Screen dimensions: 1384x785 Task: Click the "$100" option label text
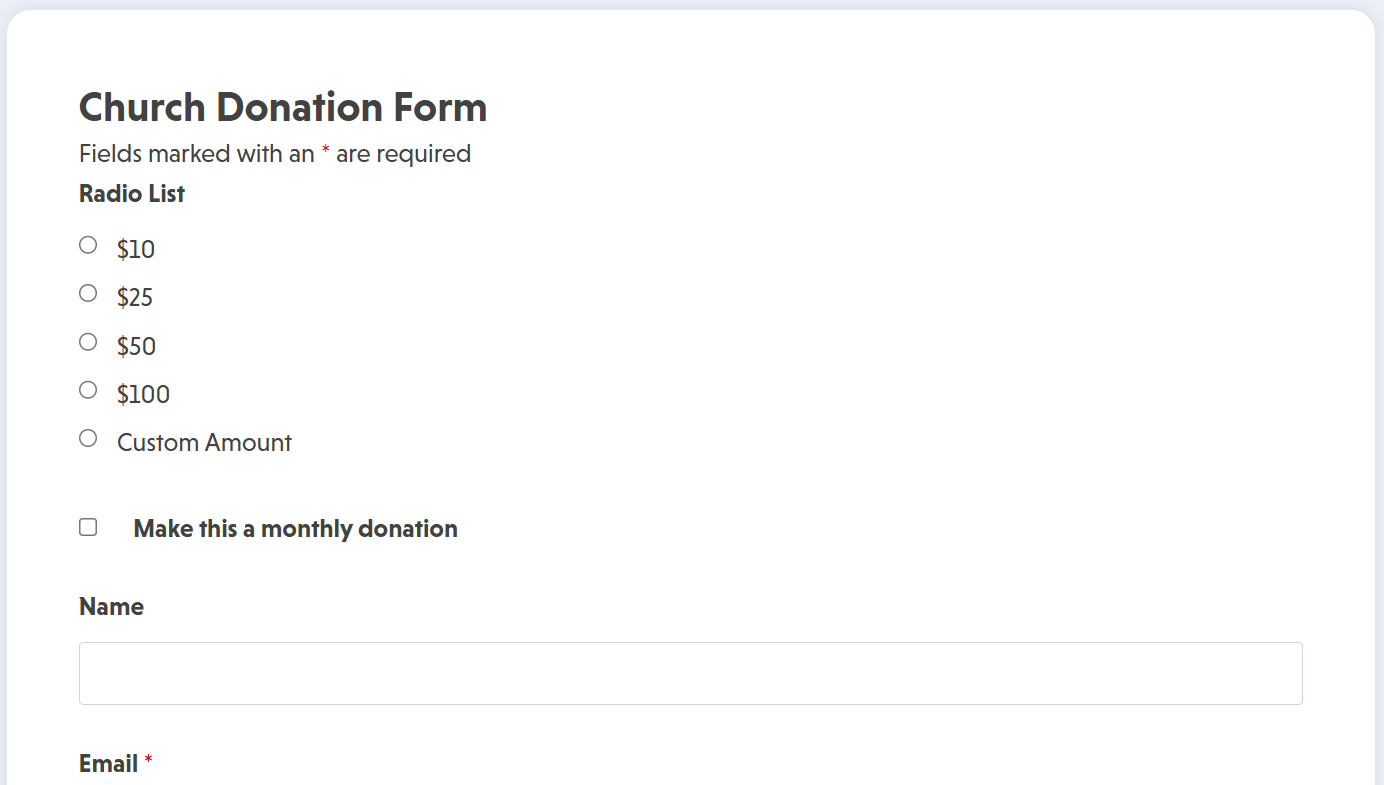[x=143, y=394]
